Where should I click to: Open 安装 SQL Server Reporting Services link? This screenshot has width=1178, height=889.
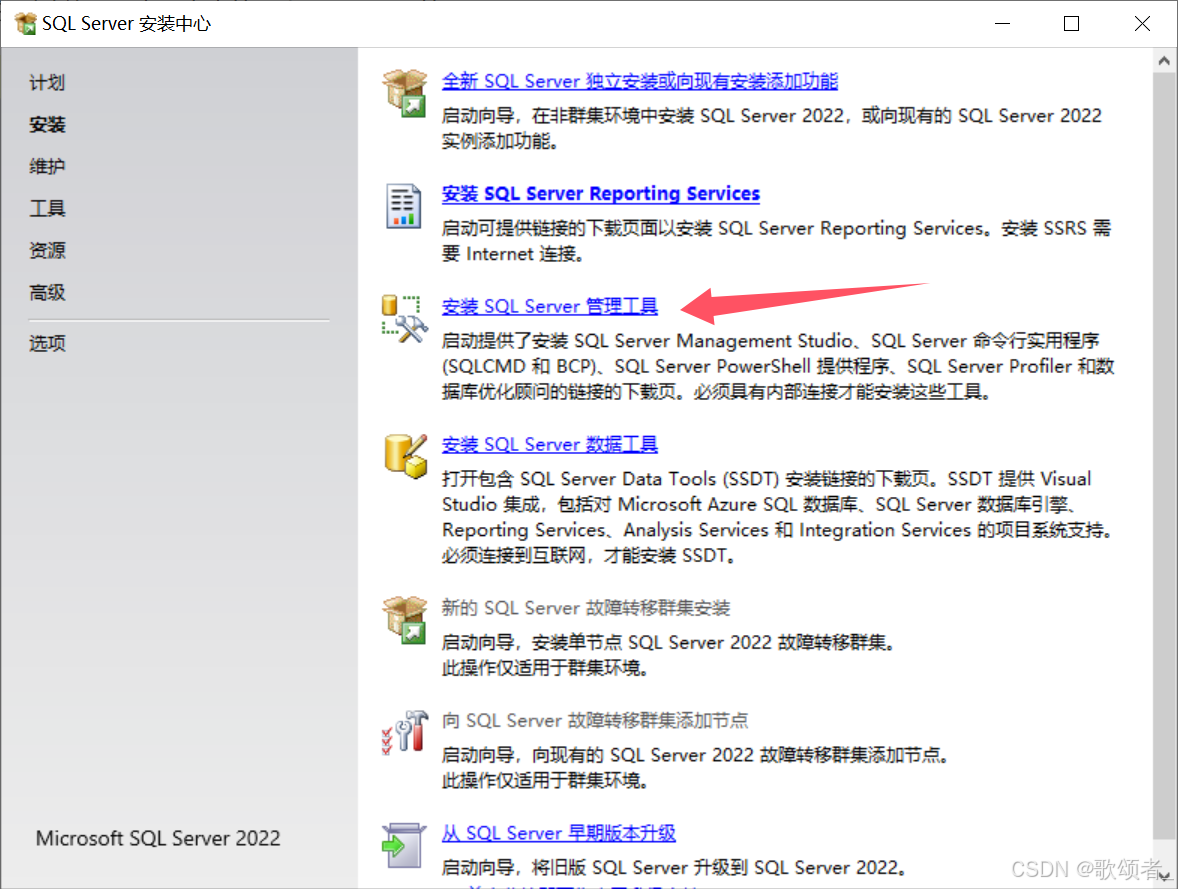coord(600,193)
